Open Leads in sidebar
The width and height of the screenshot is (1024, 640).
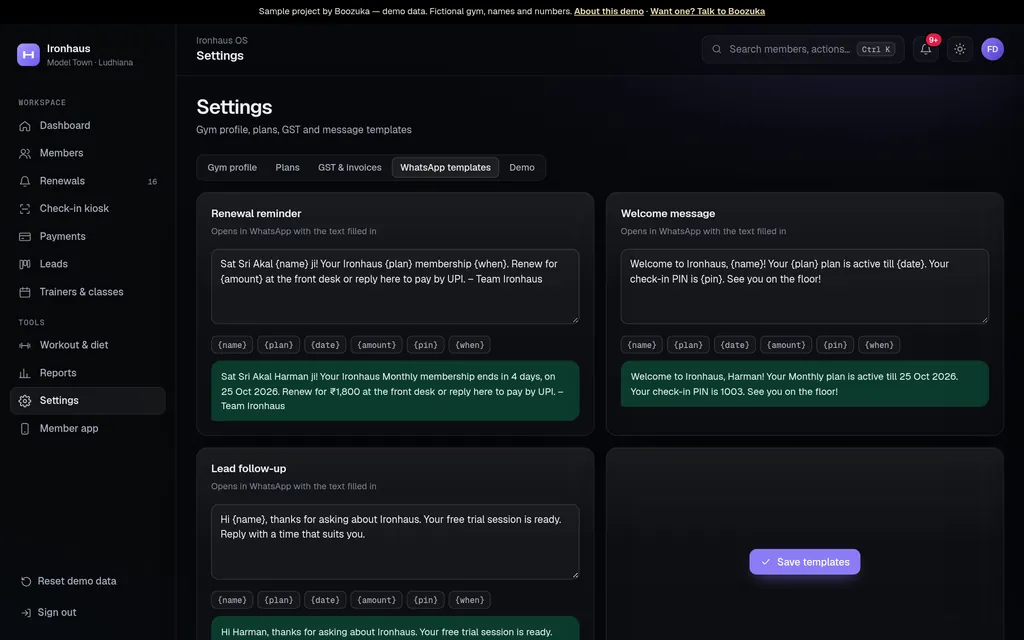pos(88,264)
